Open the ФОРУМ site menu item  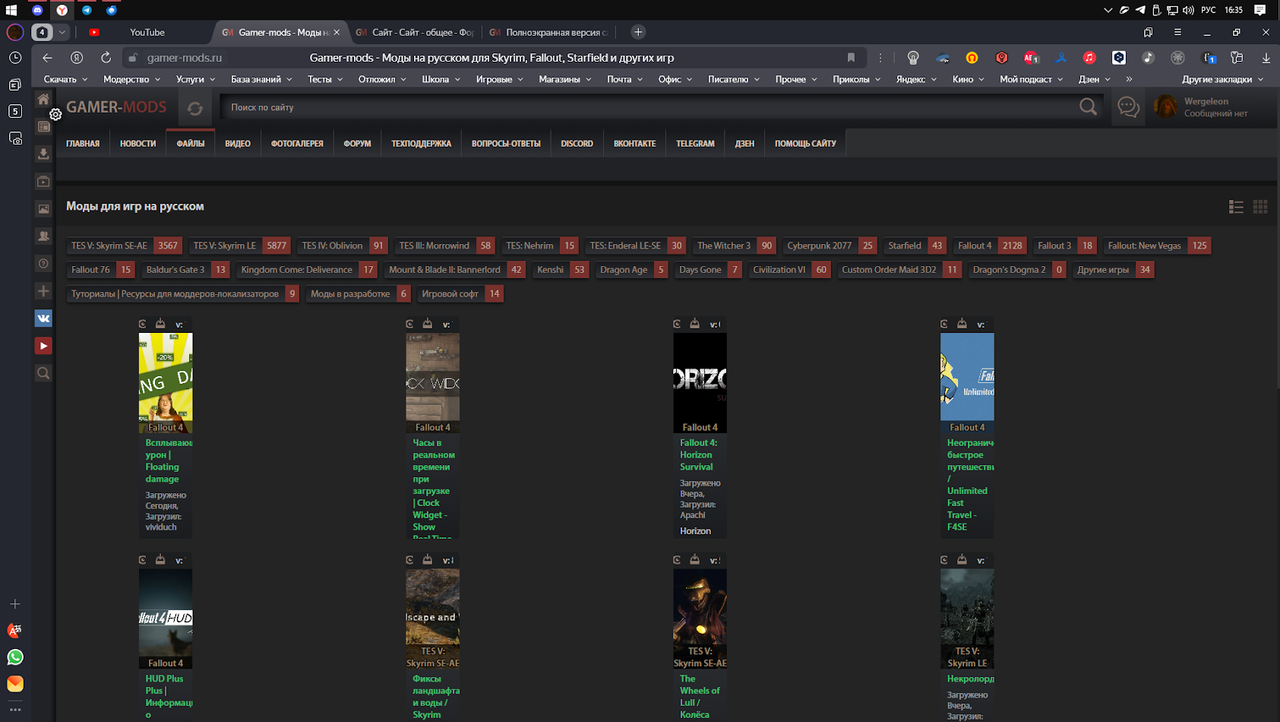(x=357, y=143)
